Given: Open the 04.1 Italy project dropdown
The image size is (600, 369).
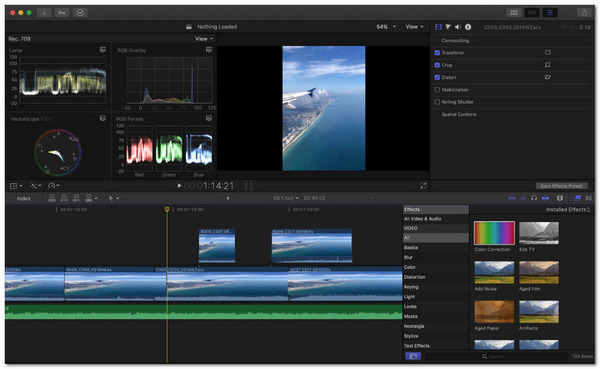Looking at the screenshot, I should 286,198.
